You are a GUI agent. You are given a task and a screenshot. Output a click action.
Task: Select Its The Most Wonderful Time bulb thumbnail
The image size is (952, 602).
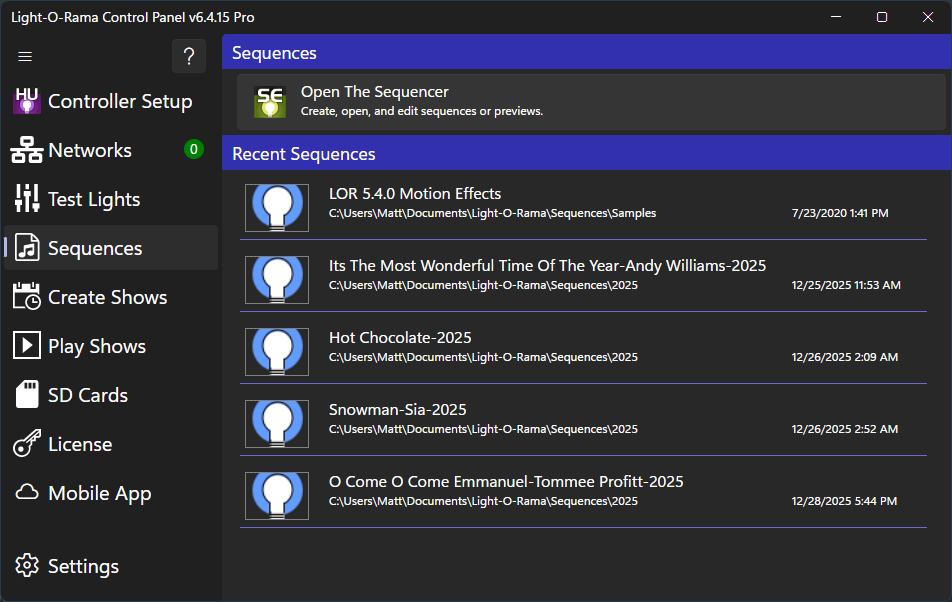[x=277, y=280]
